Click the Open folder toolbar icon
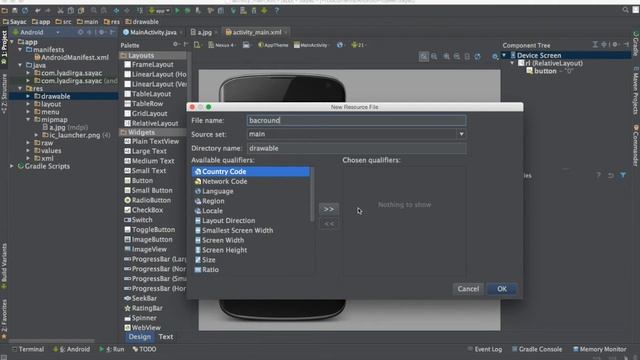 click(4, 11)
